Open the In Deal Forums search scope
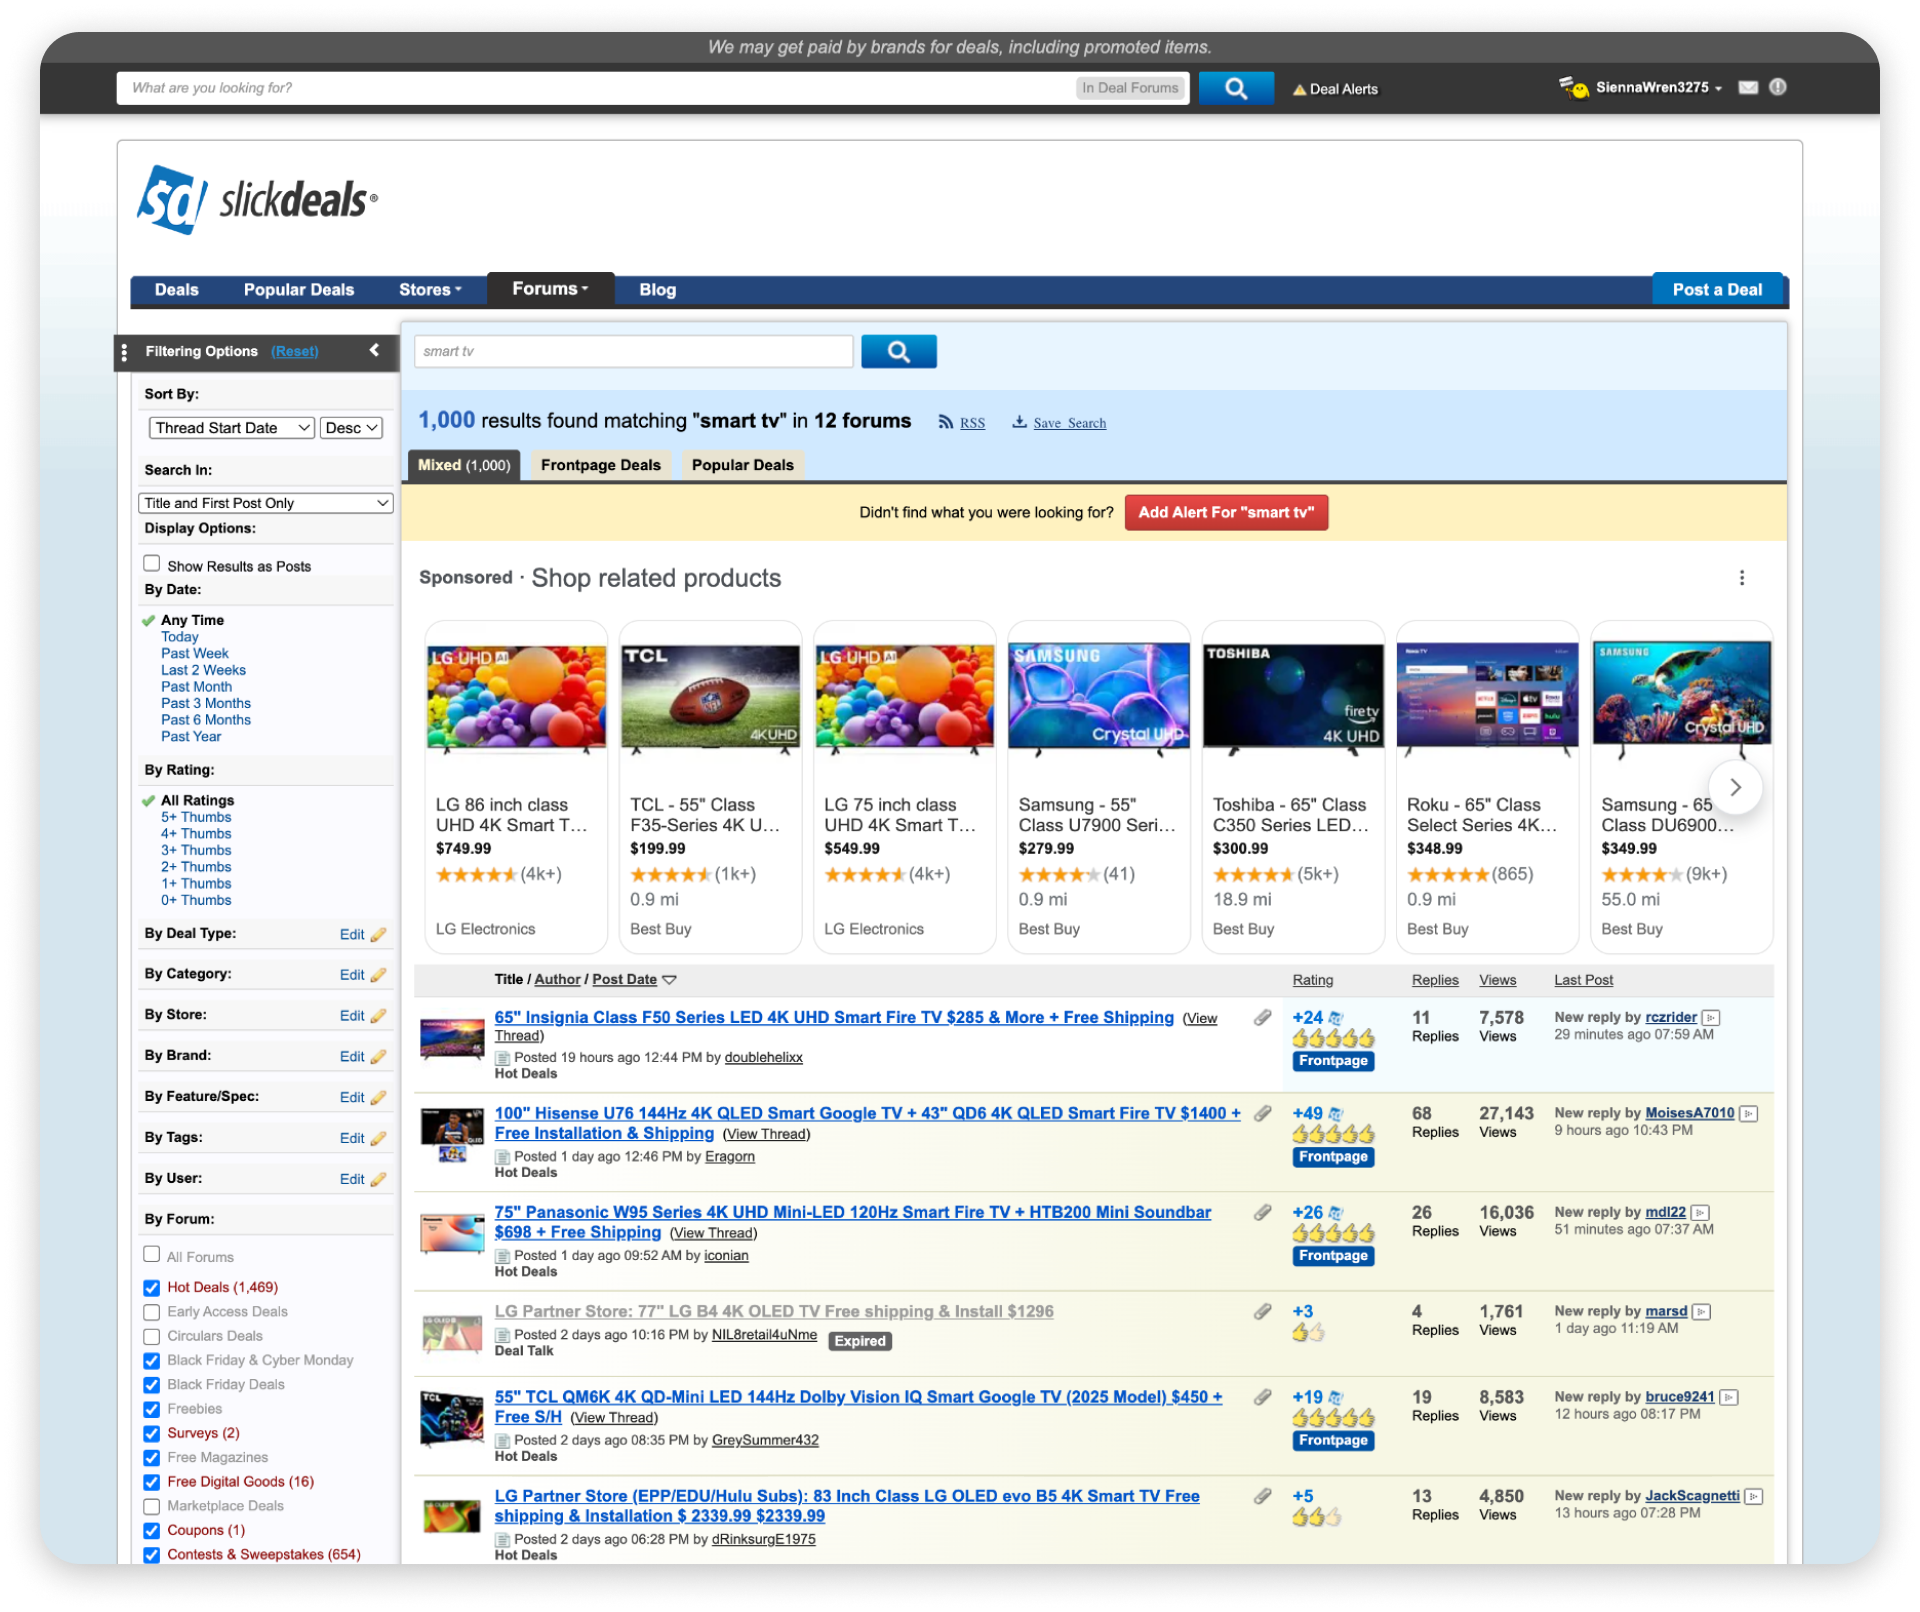This screenshot has width=1920, height=1612. [1130, 88]
